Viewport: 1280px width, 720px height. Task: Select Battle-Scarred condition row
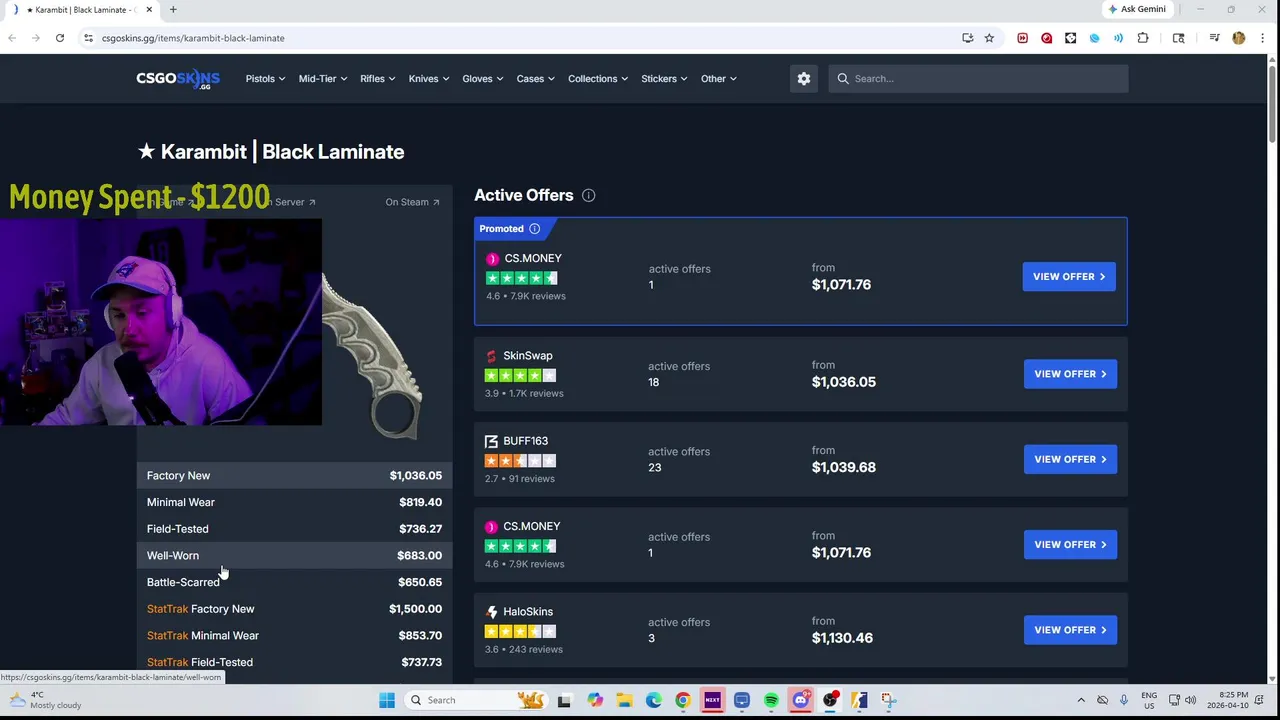[x=294, y=582]
